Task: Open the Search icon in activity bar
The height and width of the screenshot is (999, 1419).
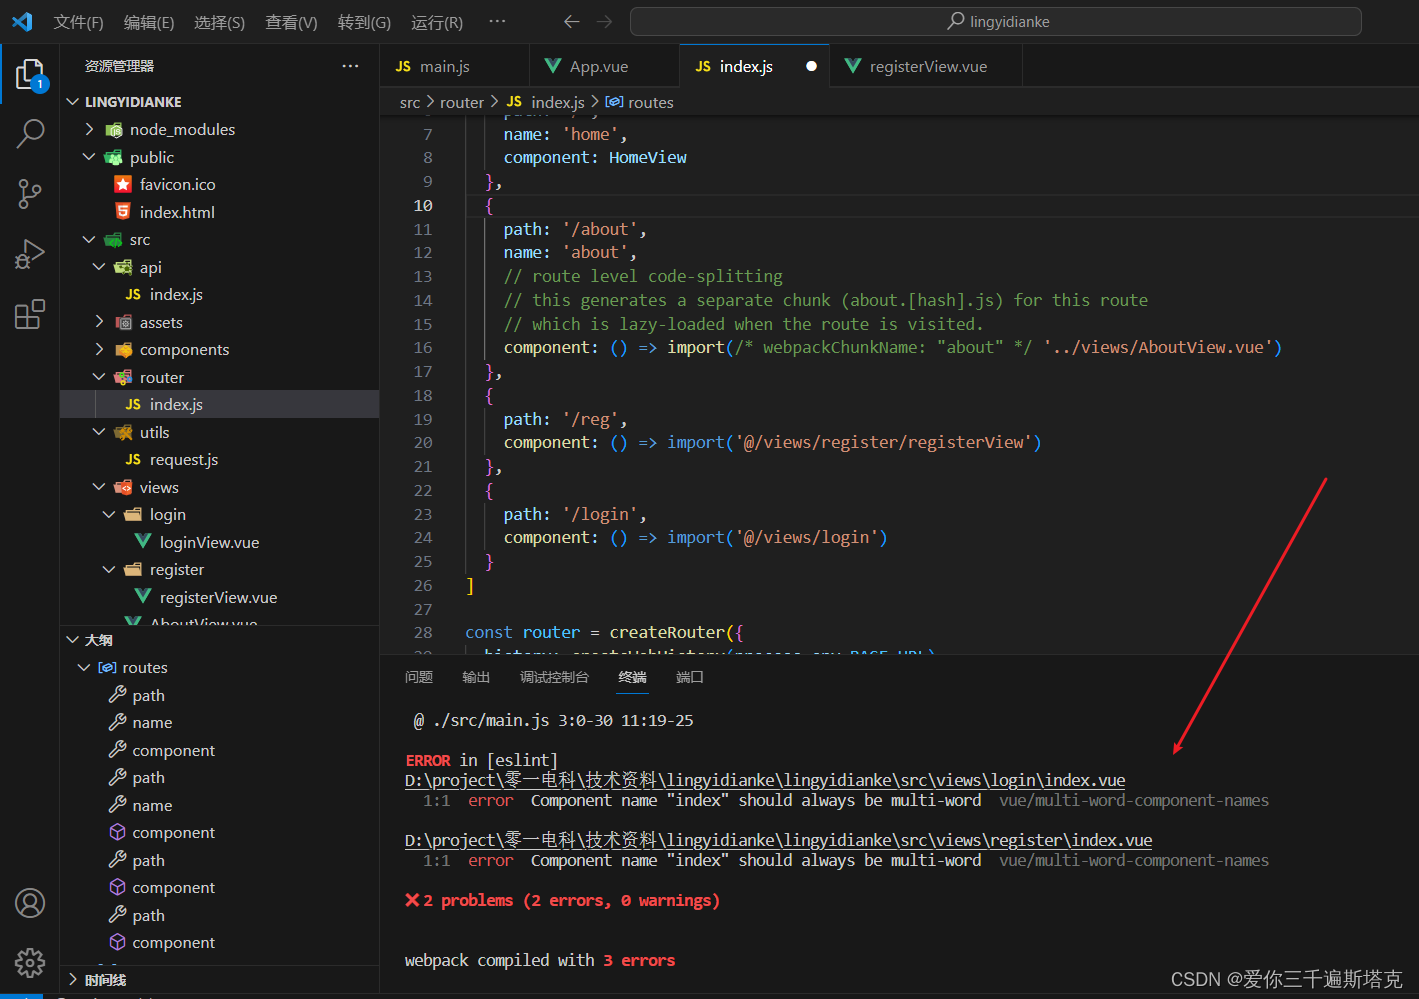Action: coord(29,133)
